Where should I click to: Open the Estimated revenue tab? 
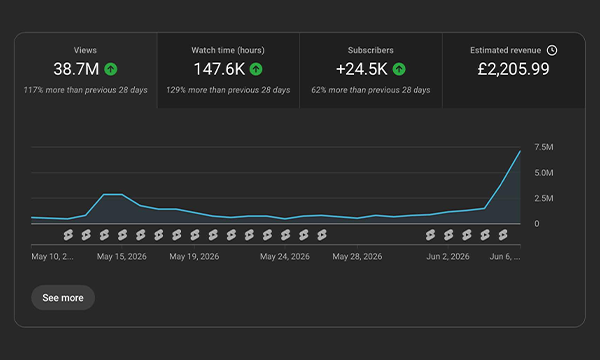(x=514, y=70)
